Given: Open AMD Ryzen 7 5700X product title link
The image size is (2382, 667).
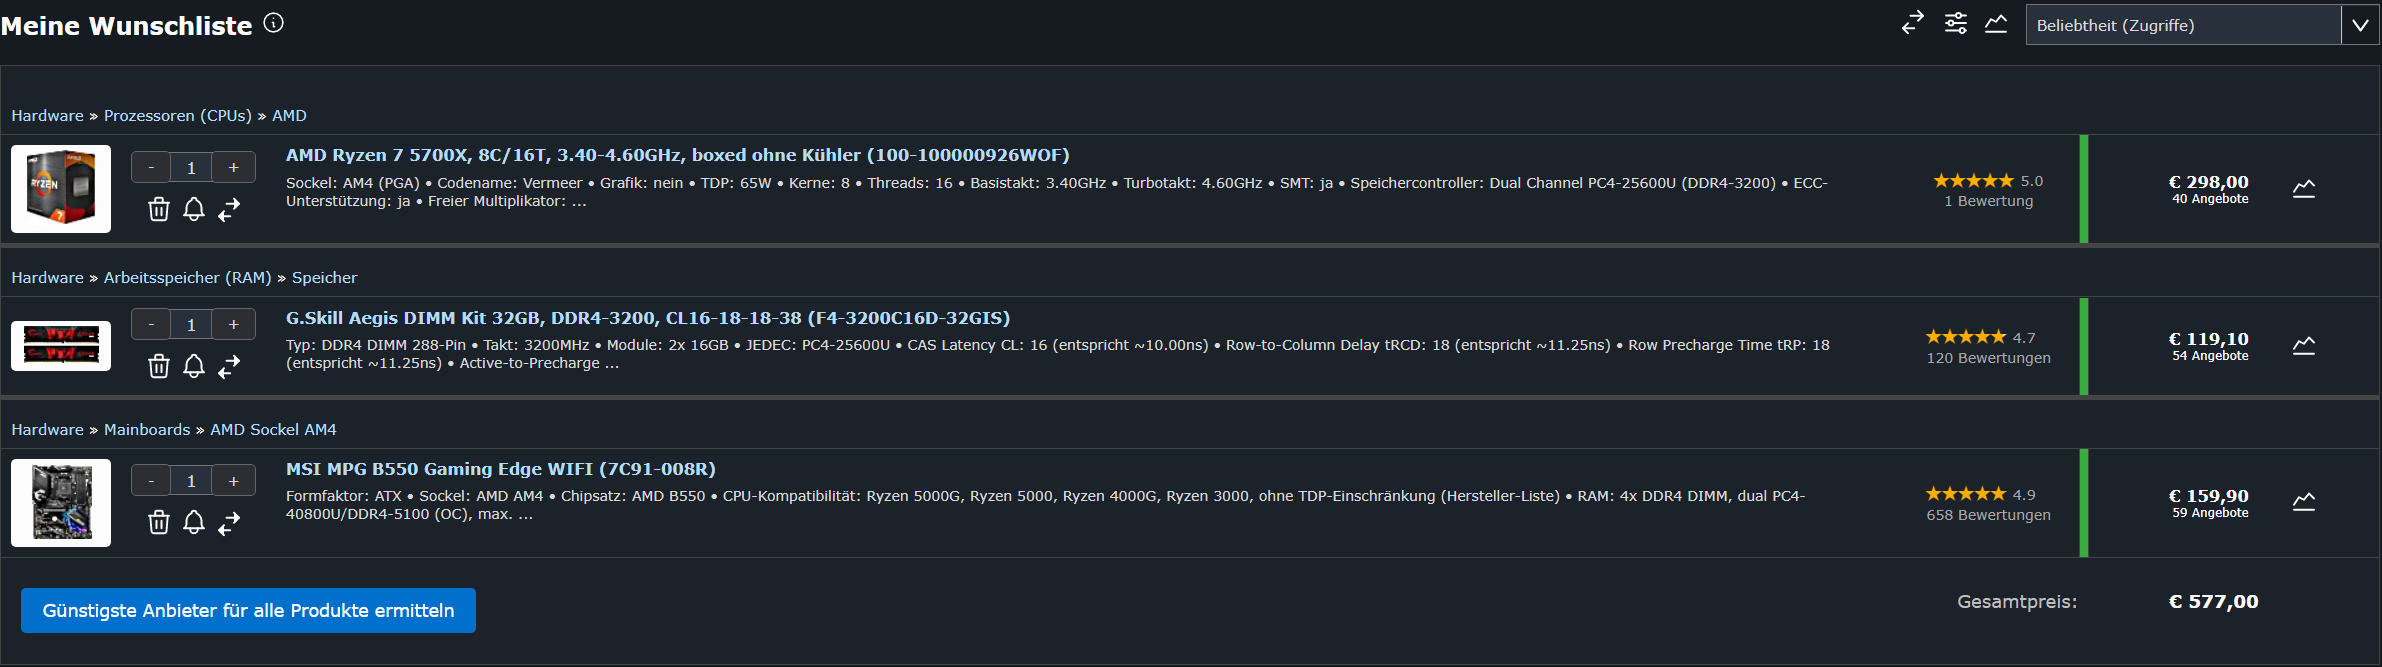Looking at the screenshot, I should (677, 155).
